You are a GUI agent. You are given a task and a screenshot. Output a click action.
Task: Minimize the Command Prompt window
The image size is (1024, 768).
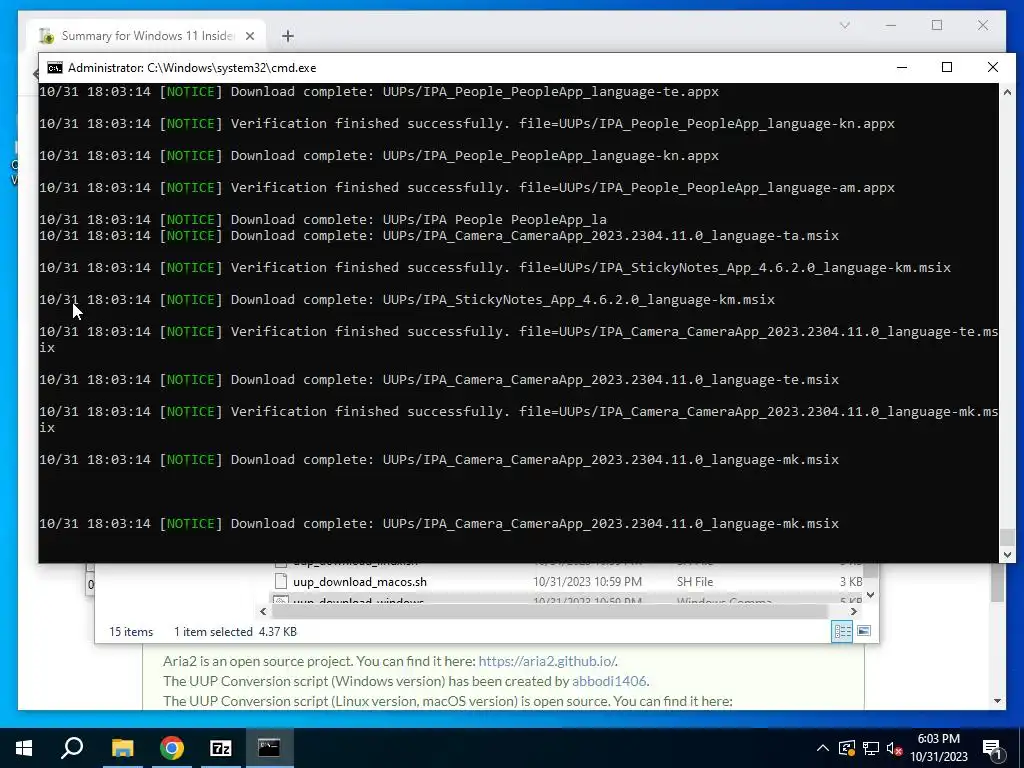(x=902, y=67)
